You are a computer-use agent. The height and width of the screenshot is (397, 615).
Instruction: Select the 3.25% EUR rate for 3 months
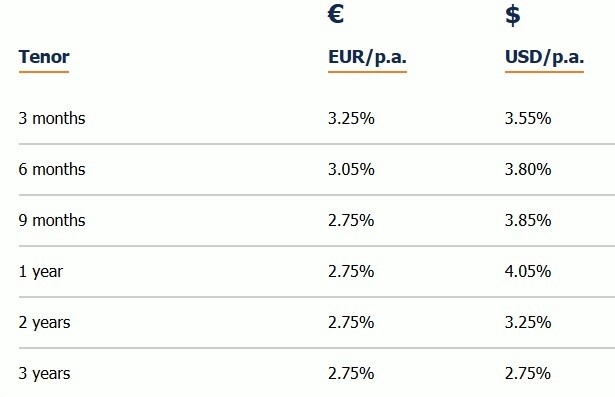[351, 118]
